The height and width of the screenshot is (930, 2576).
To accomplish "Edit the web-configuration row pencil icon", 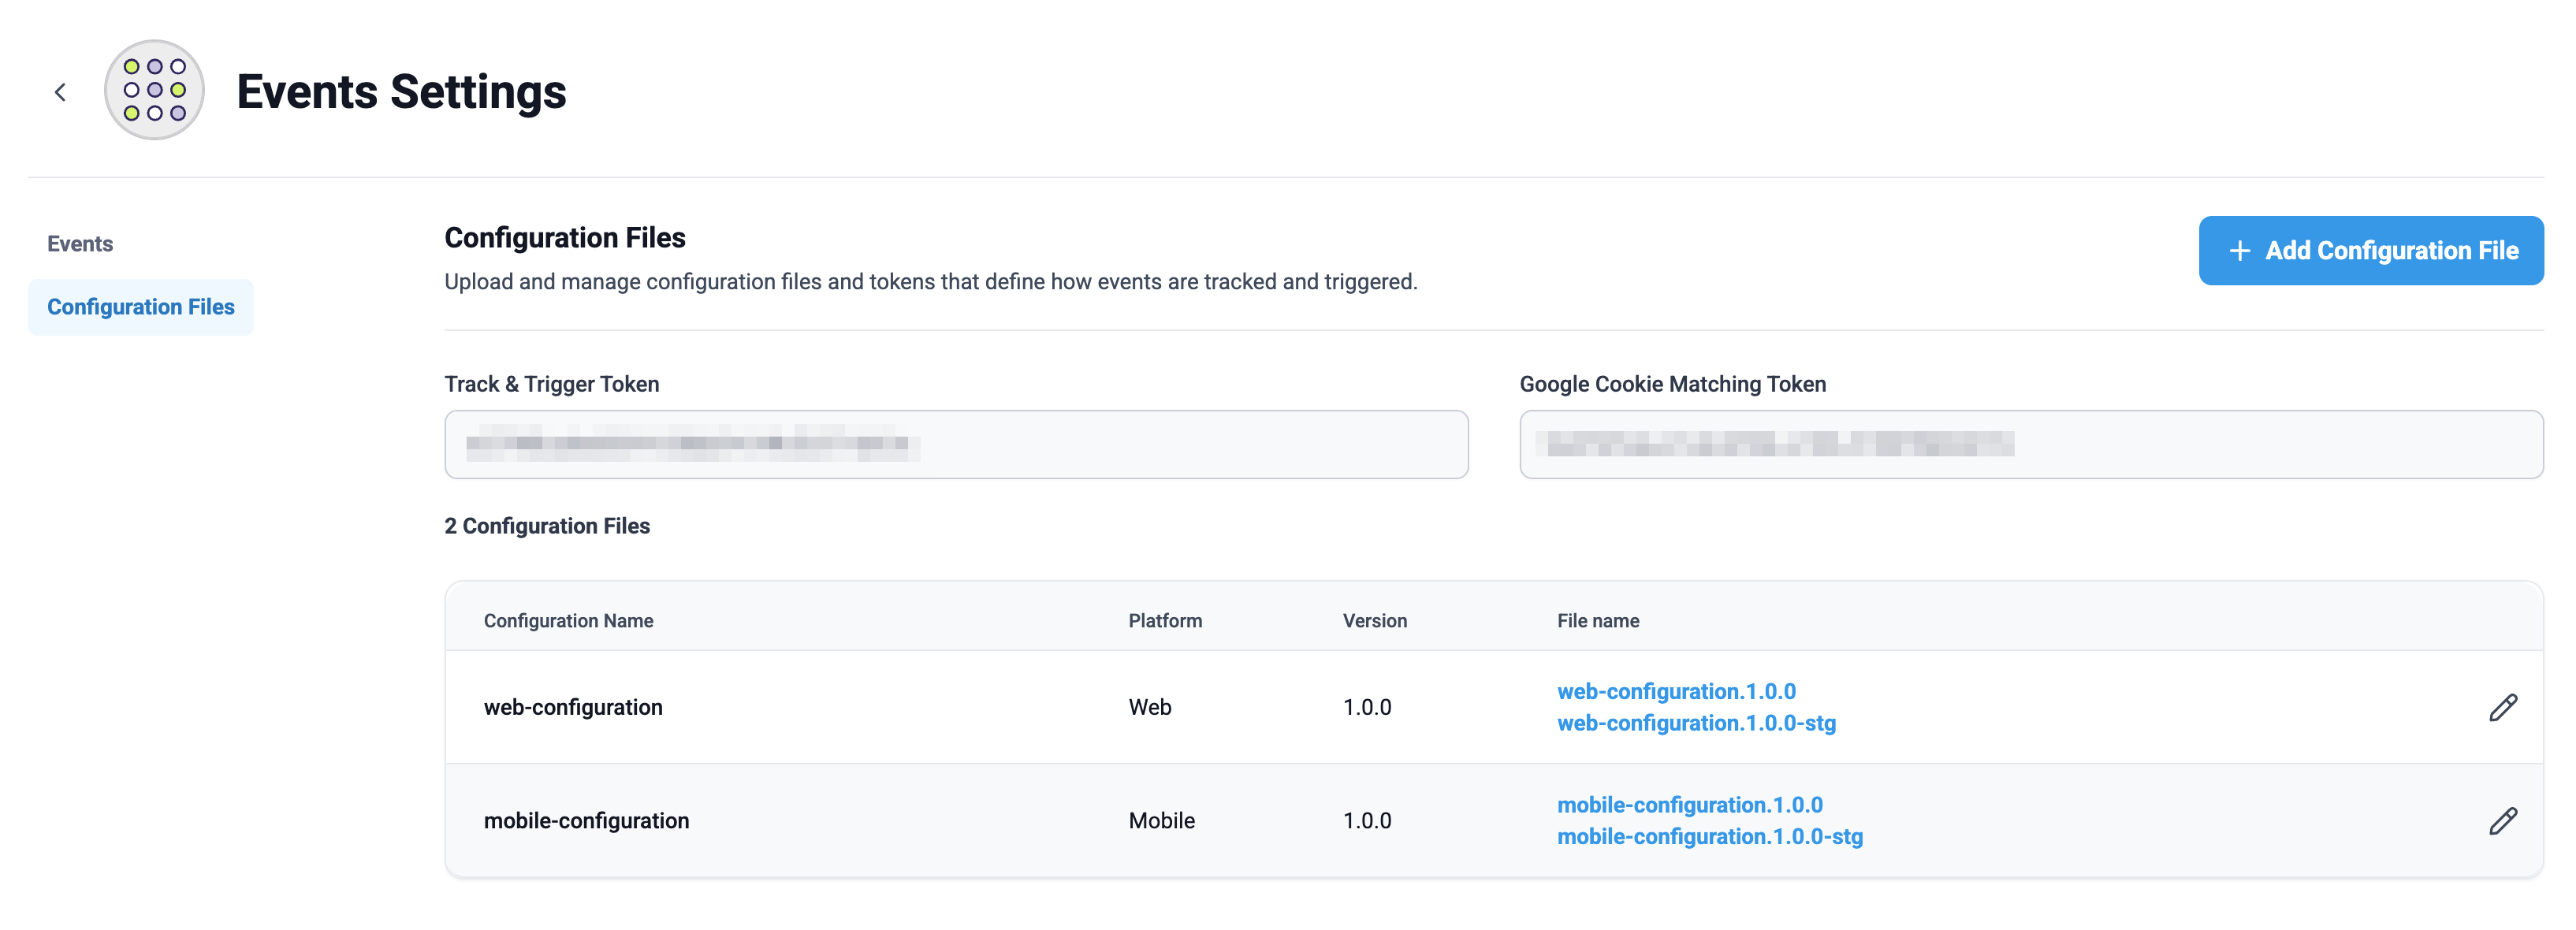I will pyautogui.click(x=2502, y=707).
